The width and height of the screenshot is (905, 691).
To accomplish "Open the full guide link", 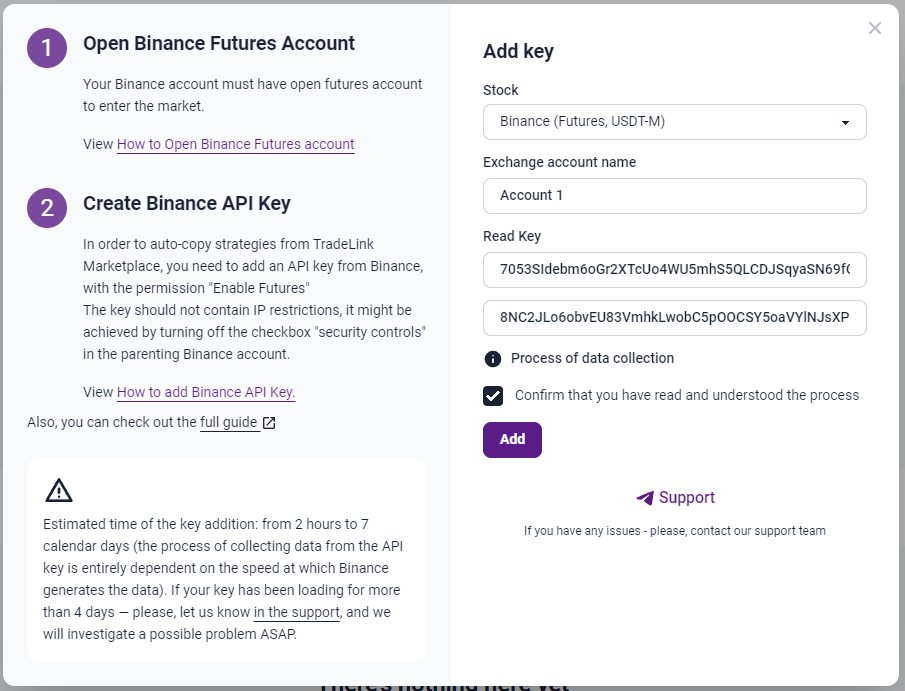I will click(x=229, y=423).
